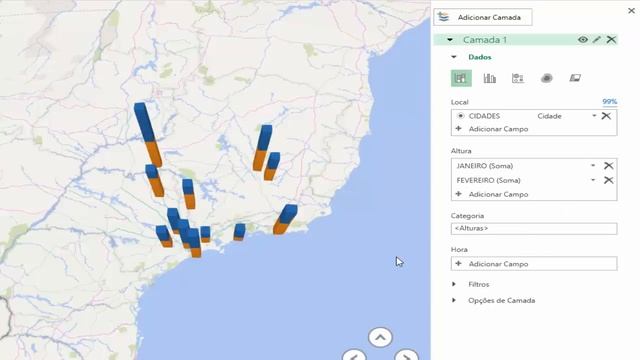Rename Camada 1 using the pencil icon
The image size is (640, 360).
coord(597,40)
